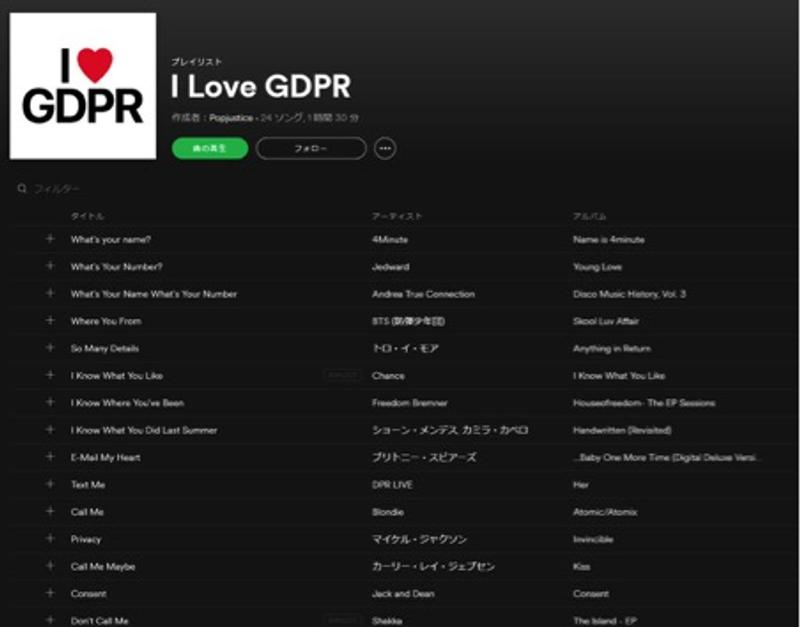Open the three-dots more options button
Image resolution: width=800 pixels, height=627 pixels.
(x=385, y=148)
